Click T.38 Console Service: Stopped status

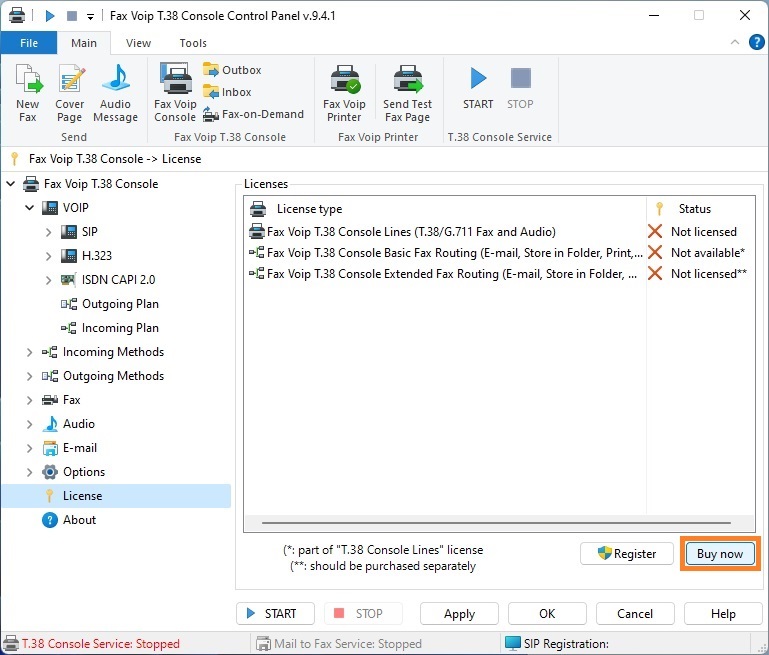pyautogui.click(x=92, y=643)
